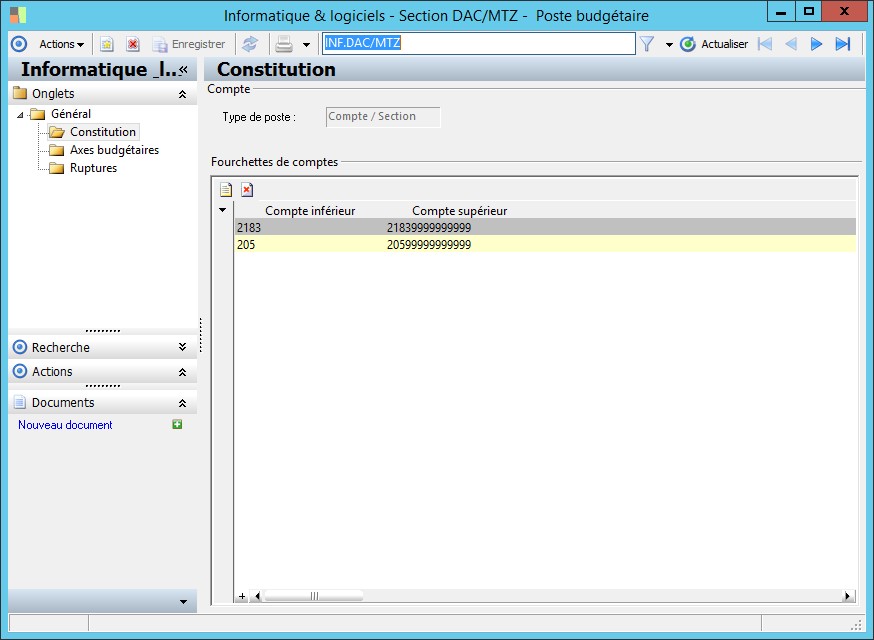Click the filter funnel icon
874x640 pixels.
point(647,44)
